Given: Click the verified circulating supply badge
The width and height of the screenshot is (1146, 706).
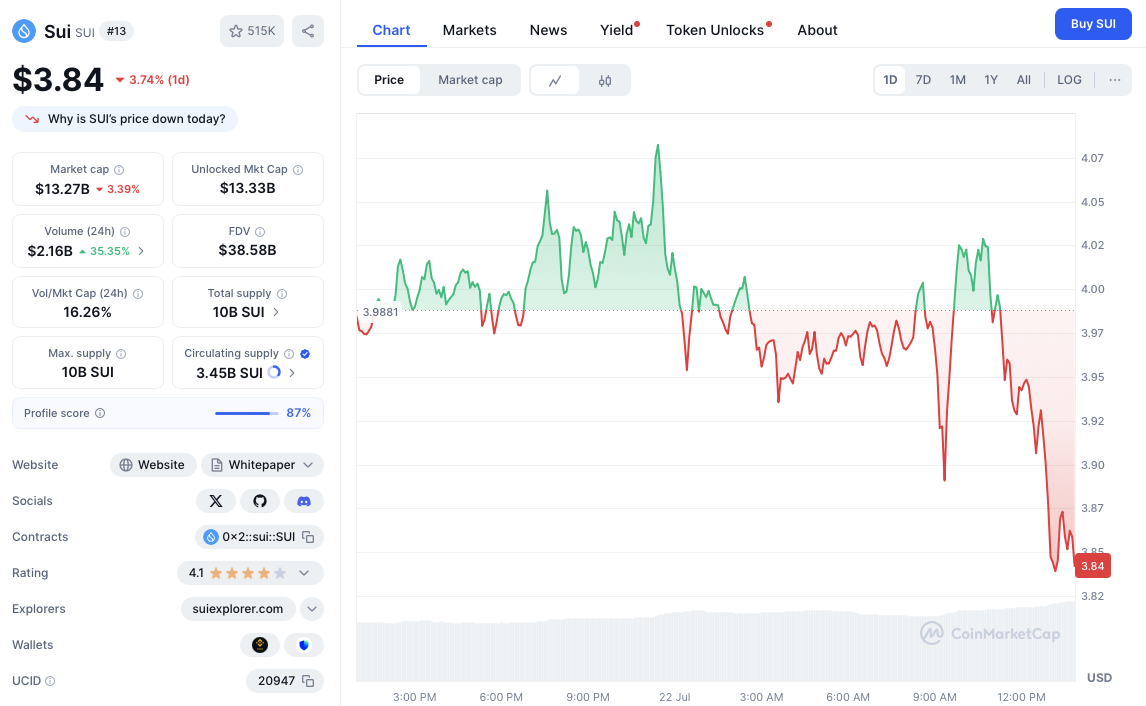Looking at the screenshot, I should [x=306, y=354].
